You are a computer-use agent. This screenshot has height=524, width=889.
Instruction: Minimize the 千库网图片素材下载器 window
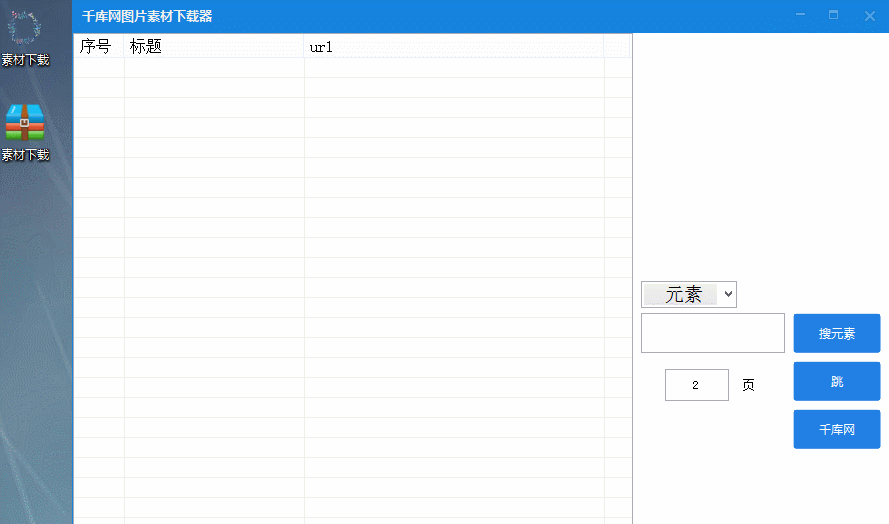click(x=799, y=15)
